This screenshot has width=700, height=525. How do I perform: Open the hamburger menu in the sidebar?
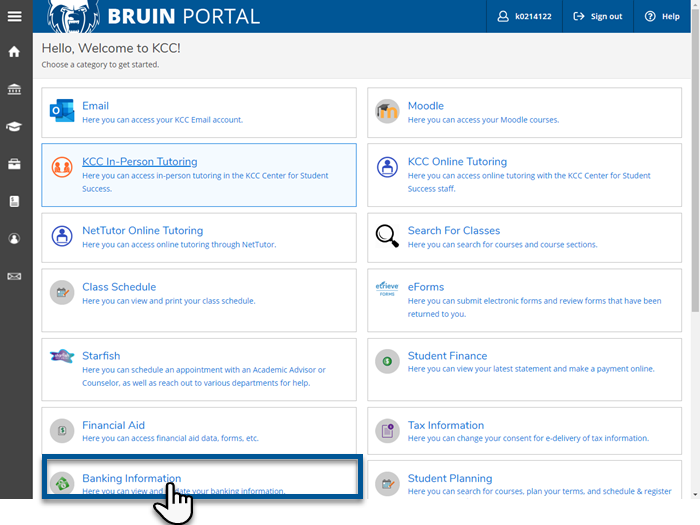pos(14,16)
